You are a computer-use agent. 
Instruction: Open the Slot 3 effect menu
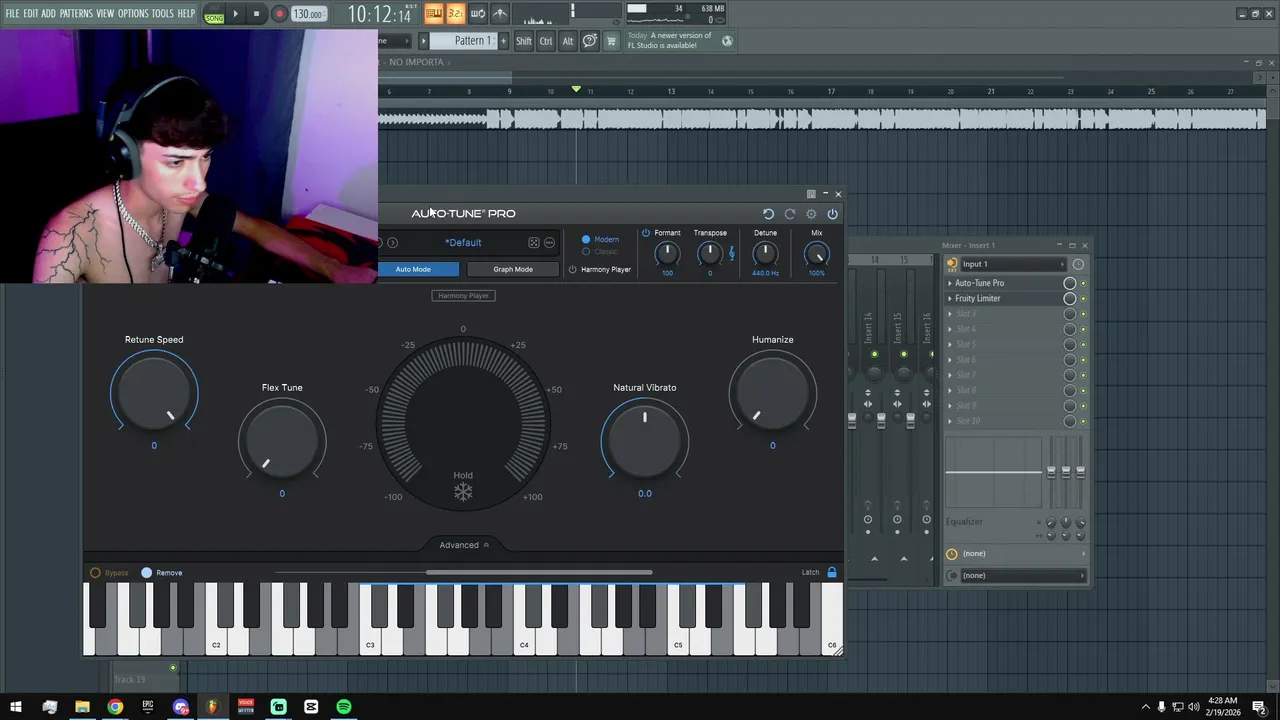click(950, 314)
